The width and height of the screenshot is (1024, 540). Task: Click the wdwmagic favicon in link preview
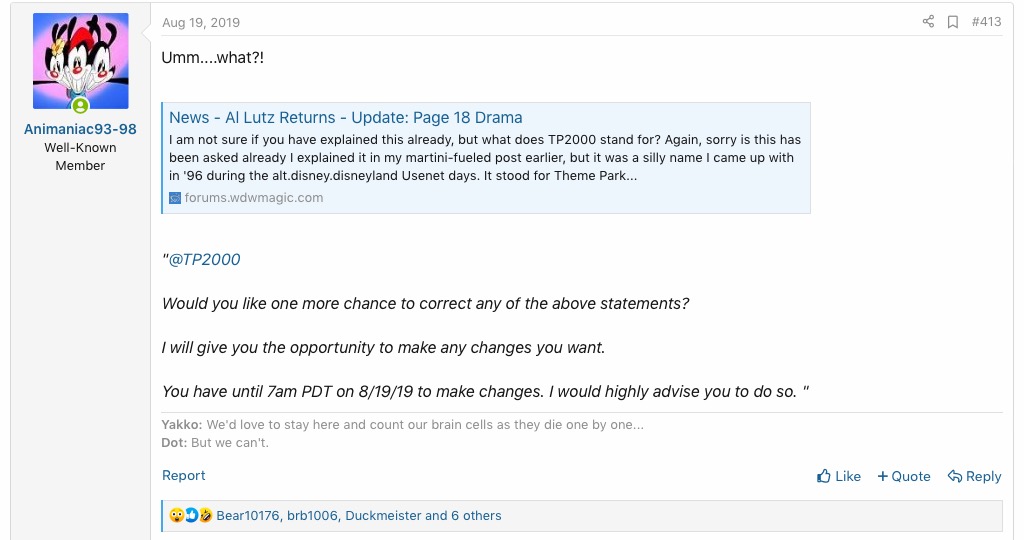[x=175, y=198]
